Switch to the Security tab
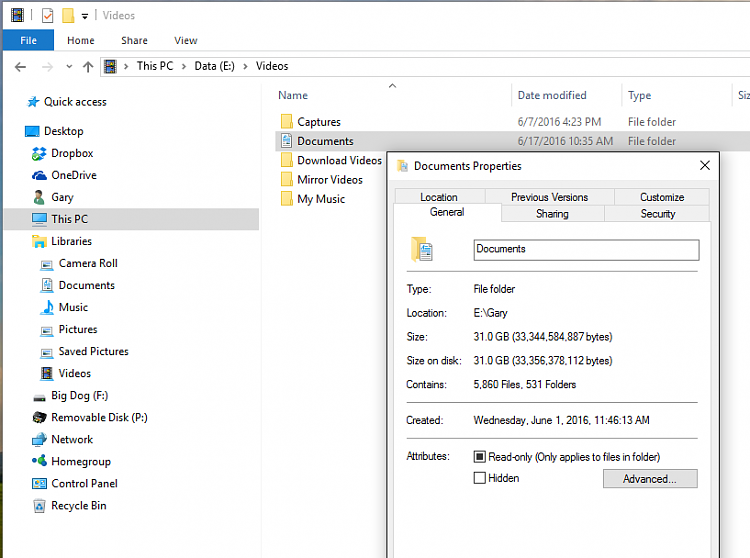The height and width of the screenshot is (558, 750). [657, 214]
